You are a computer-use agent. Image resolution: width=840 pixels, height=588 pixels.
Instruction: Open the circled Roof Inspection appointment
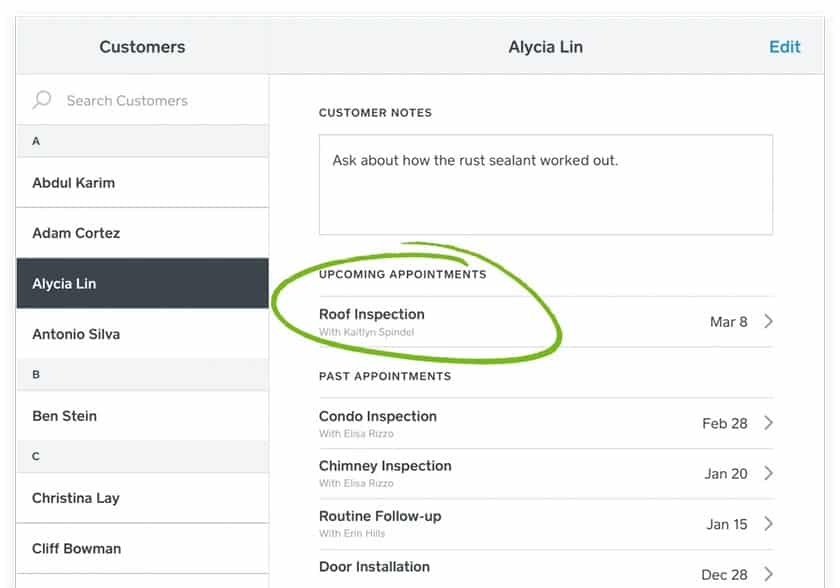(372, 314)
